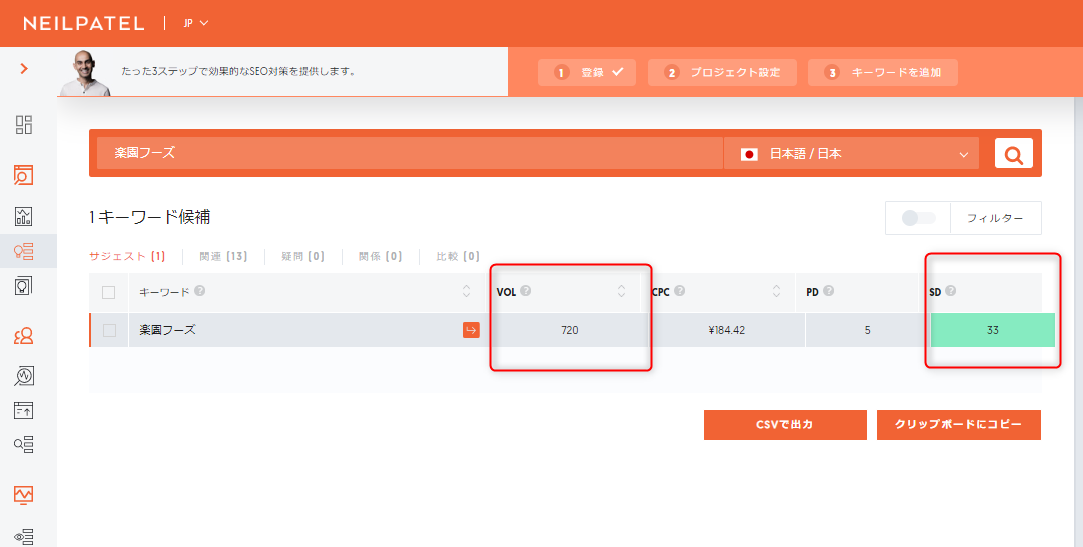Open the dashboard grid icon in sidebar

tap(23, 125)
